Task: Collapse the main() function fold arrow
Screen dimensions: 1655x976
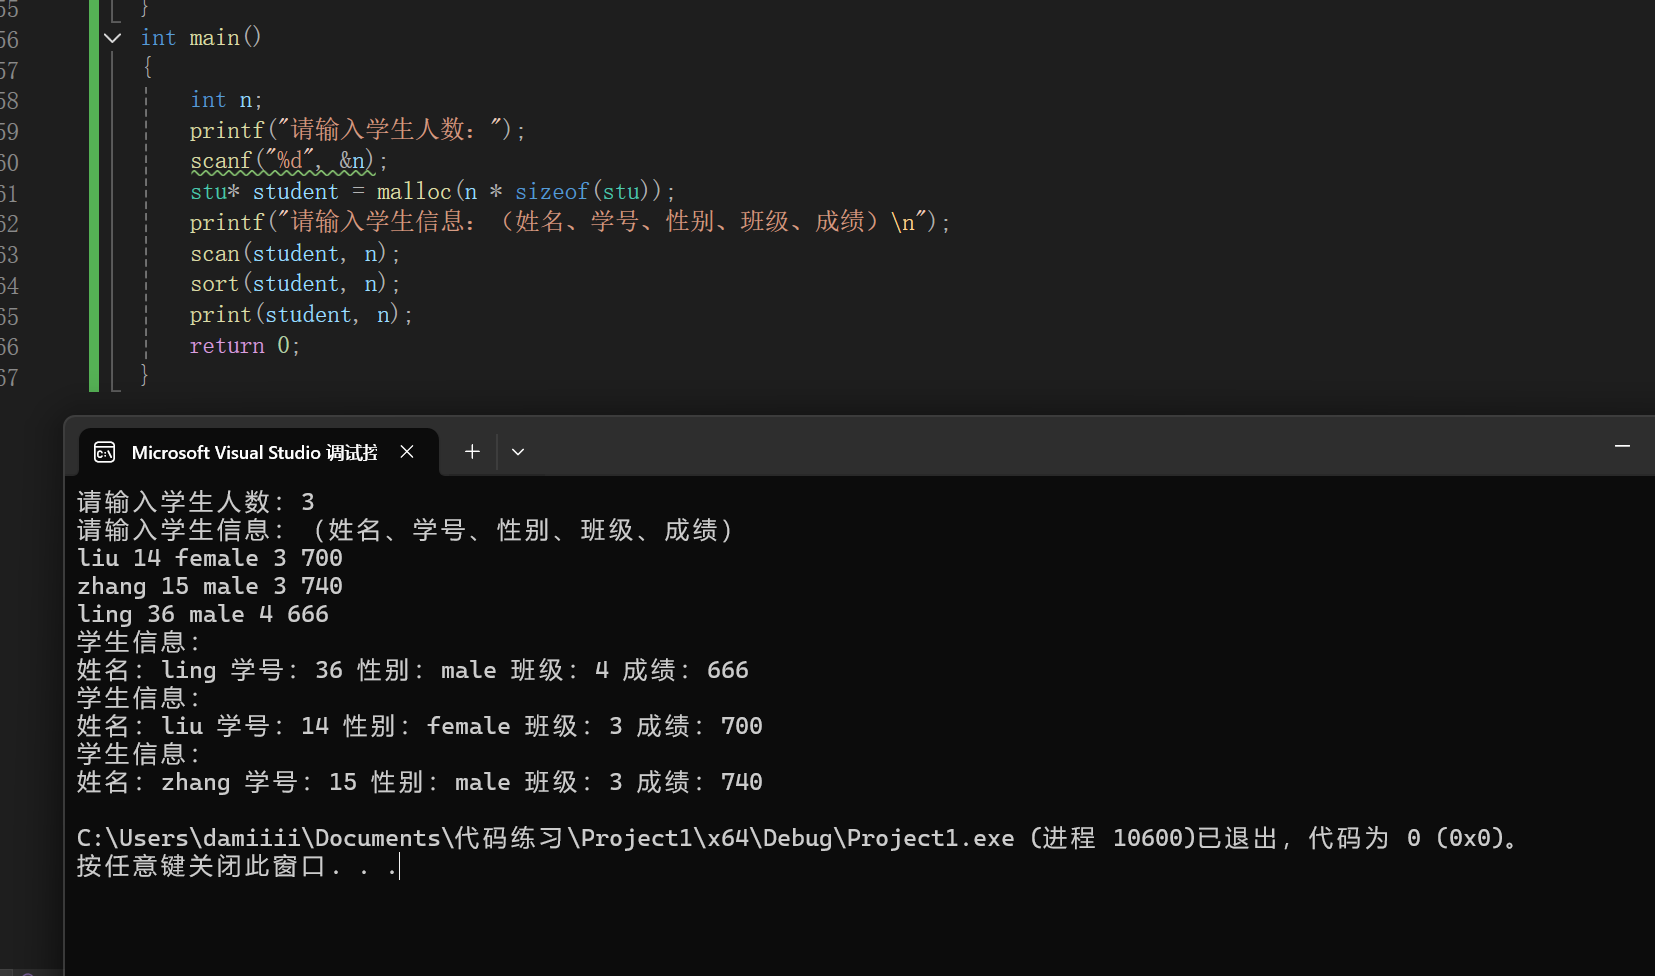Action: pyautogui.click(x=113, y=38)
